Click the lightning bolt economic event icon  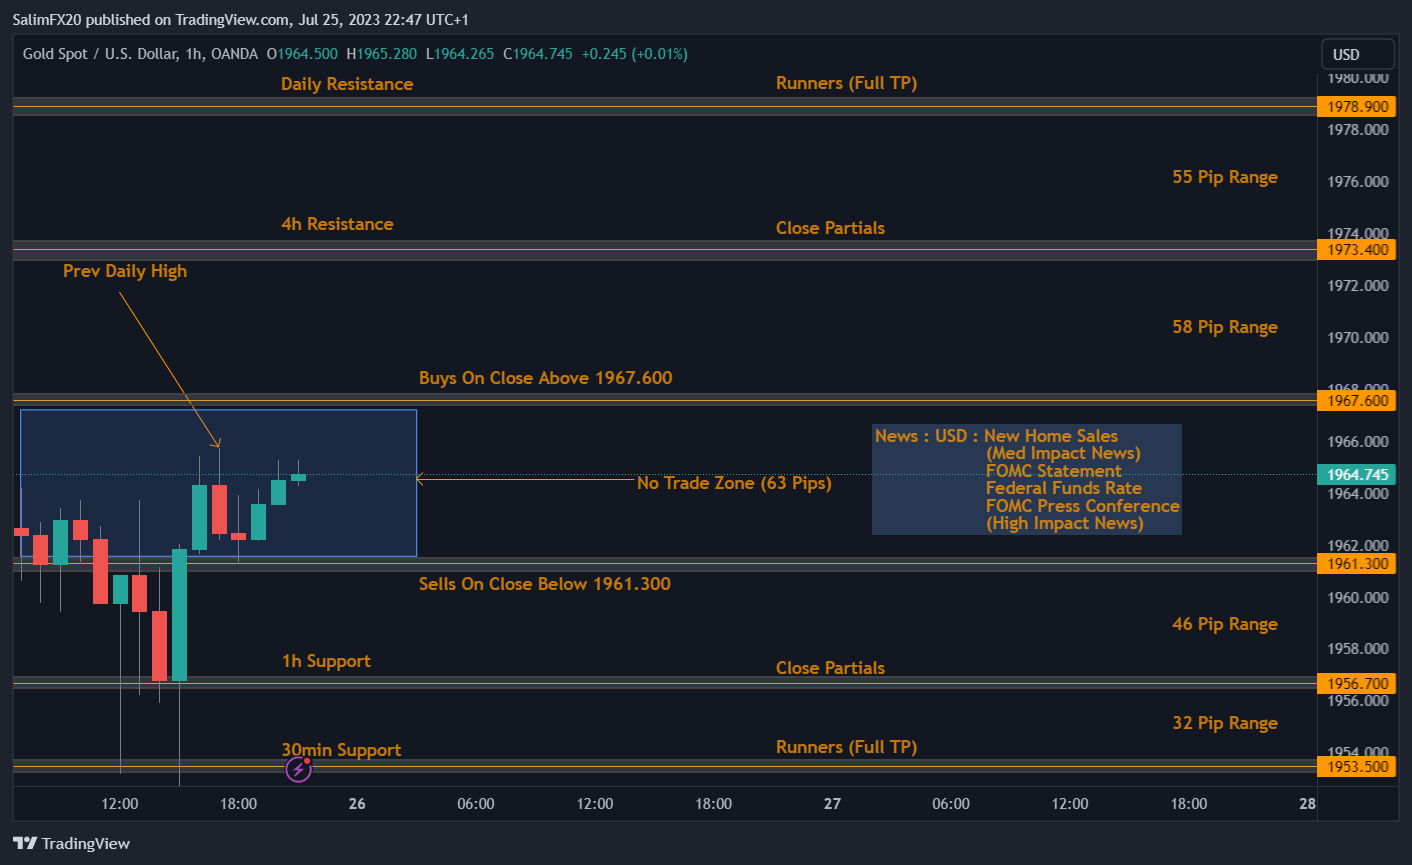tap(298, 768)
